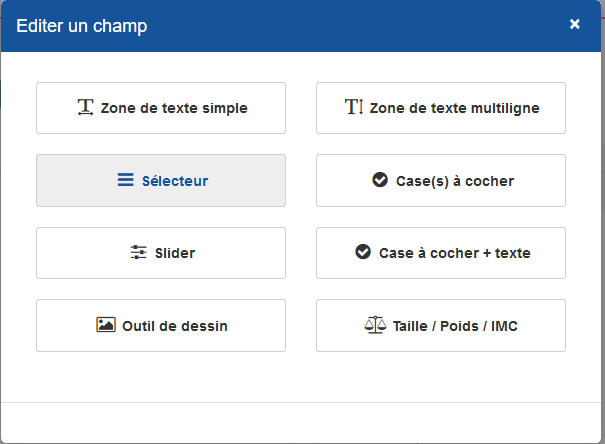Click the empty footer area of the dialog
The width and height of the screenshot is (605, 444).
tap(301, 423)
